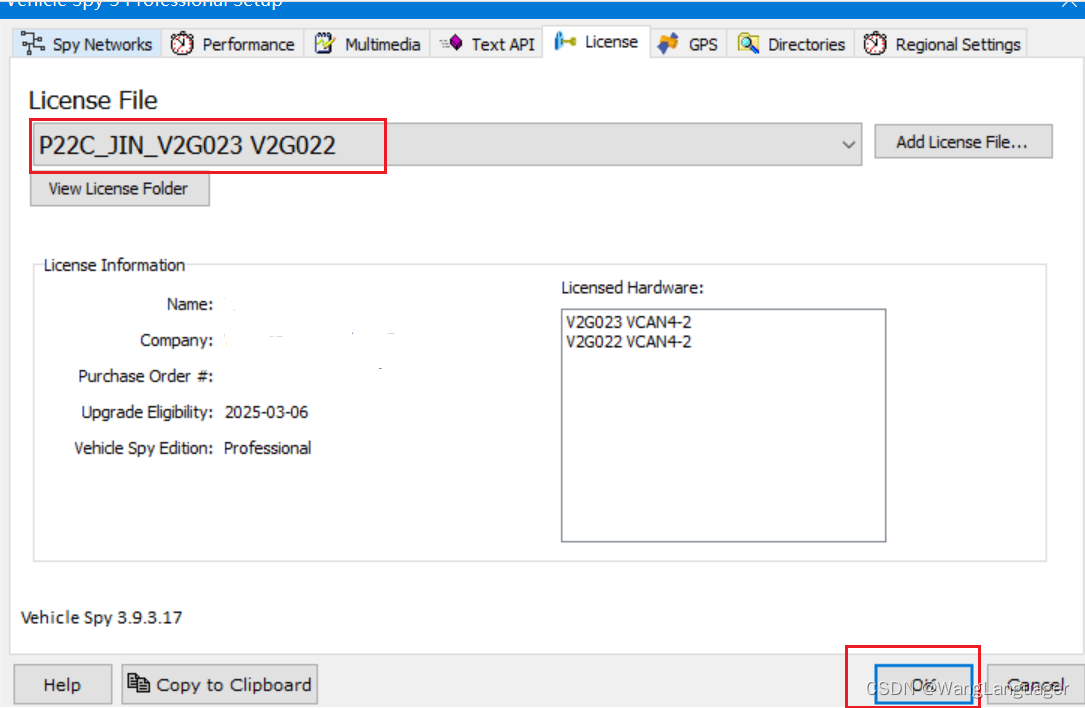Click the Upgrade Eligibility date 2025-03-06
This screenshot has height=708, width=1085.
click(x=266, y=412)
